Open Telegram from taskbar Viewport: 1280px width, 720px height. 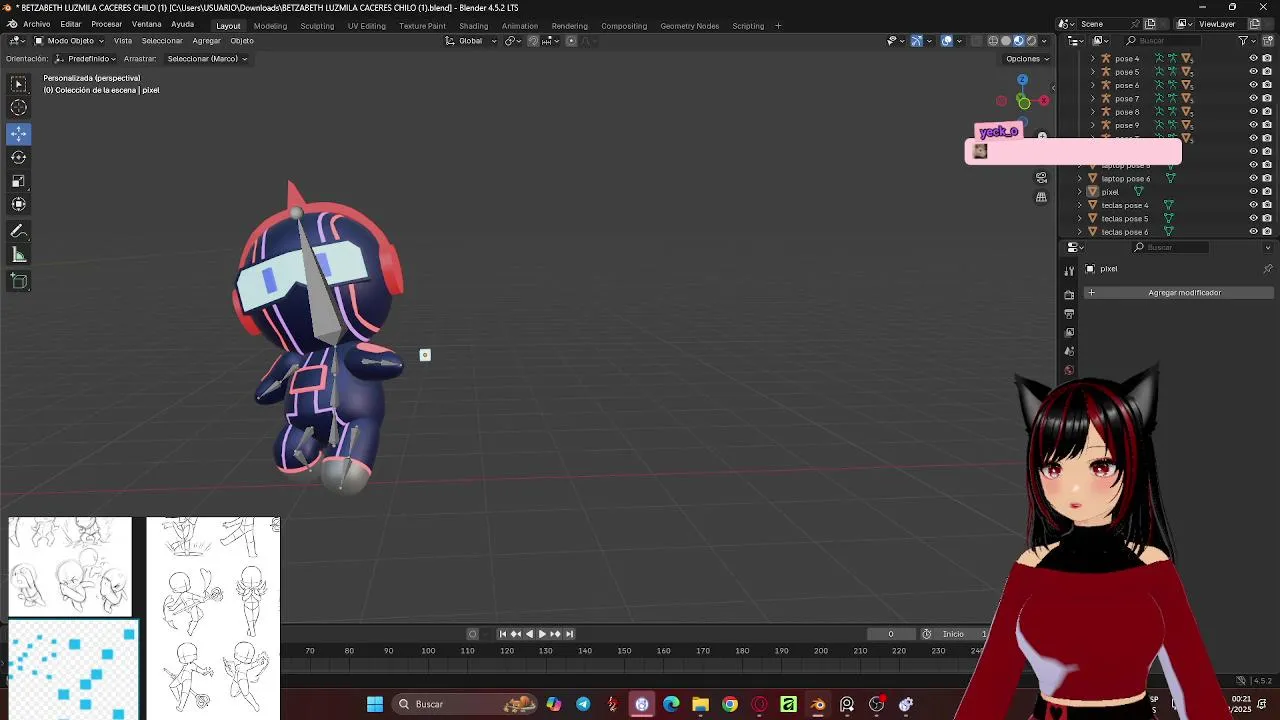pyautogui.click(x=583, y=704)
